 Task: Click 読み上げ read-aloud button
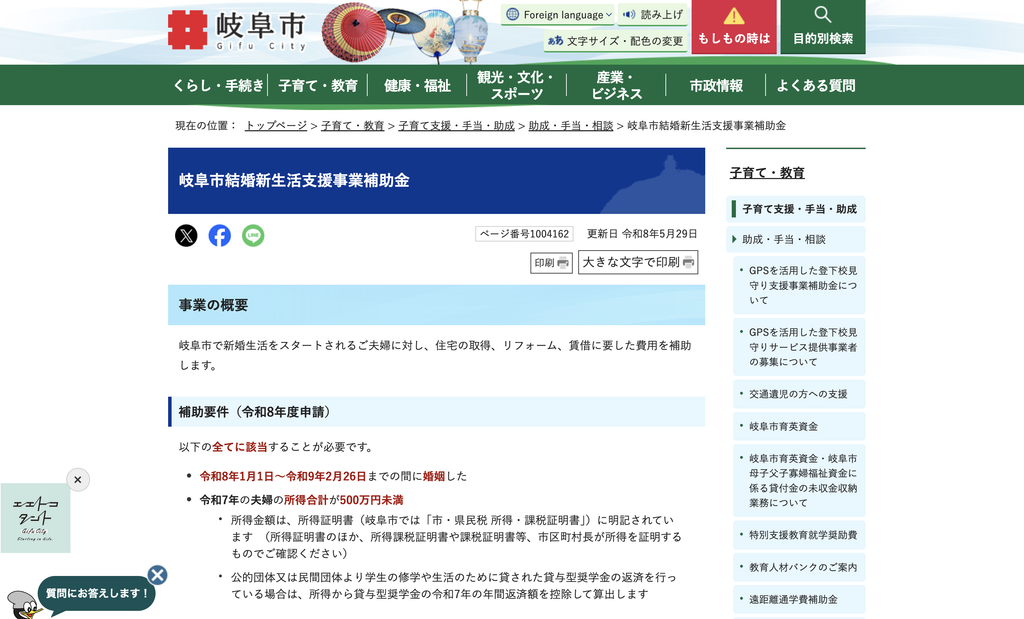[x=653, y=14]
